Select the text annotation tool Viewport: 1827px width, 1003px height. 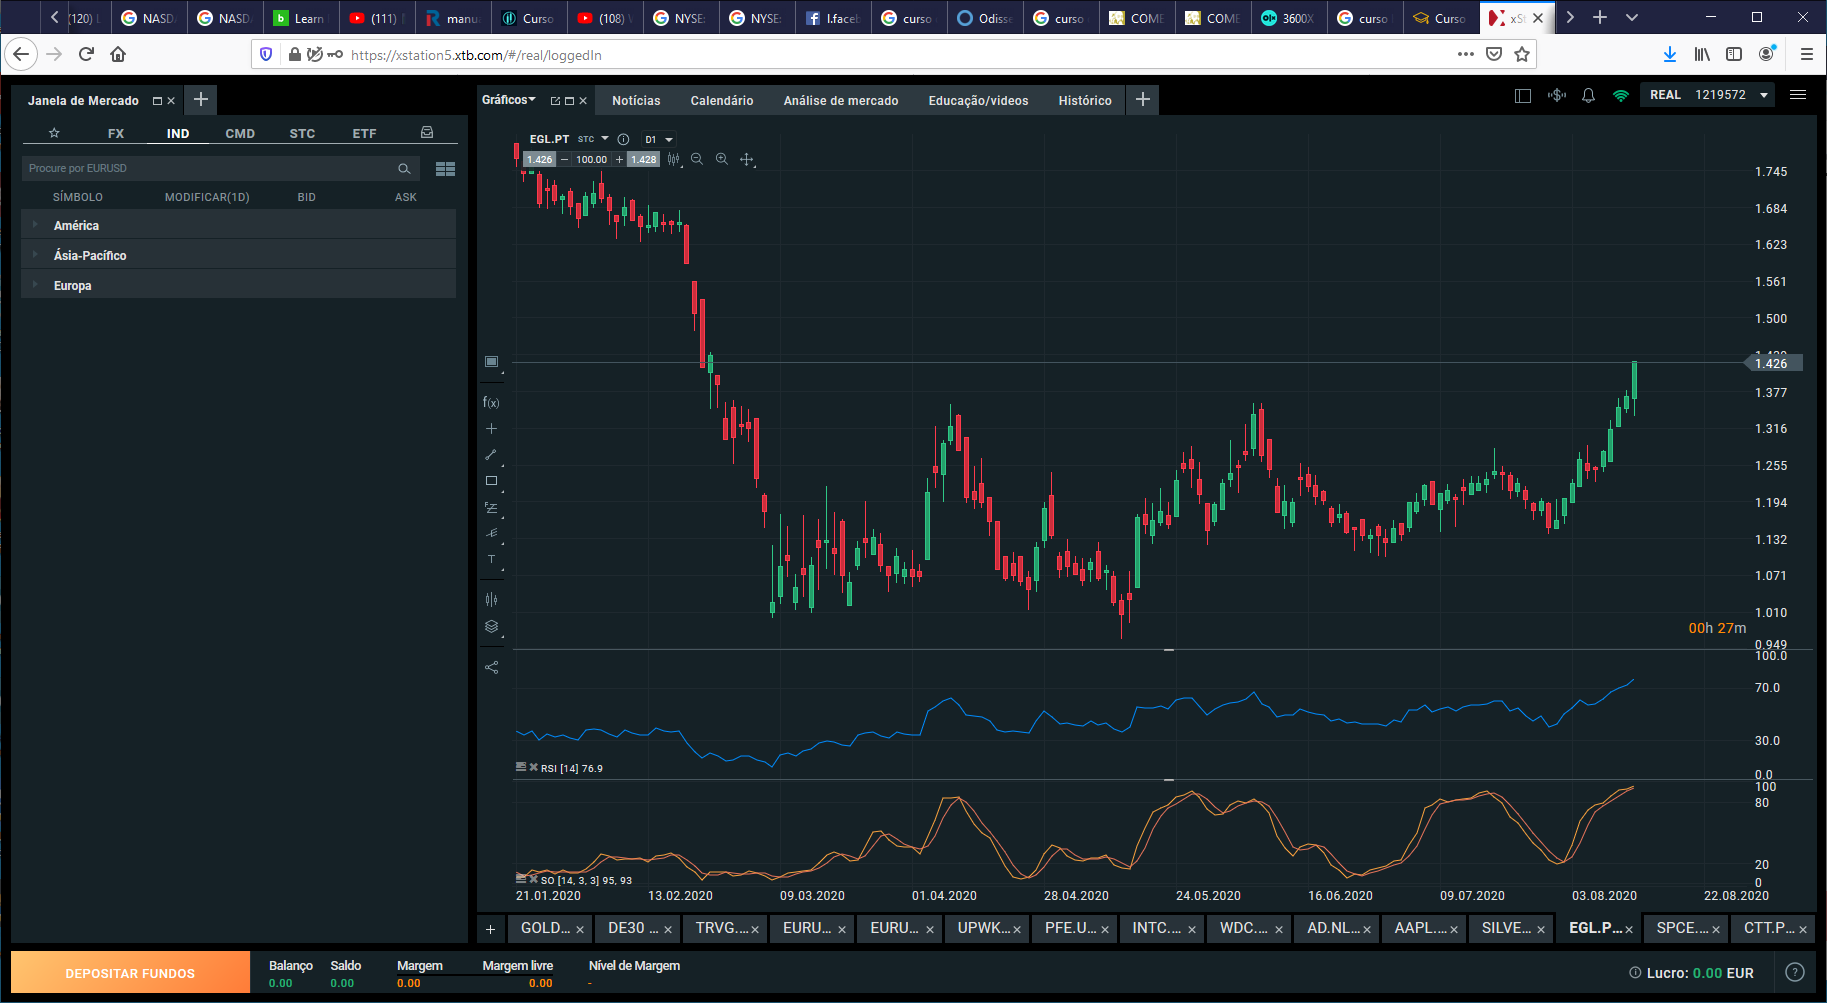tap(491, 560)
